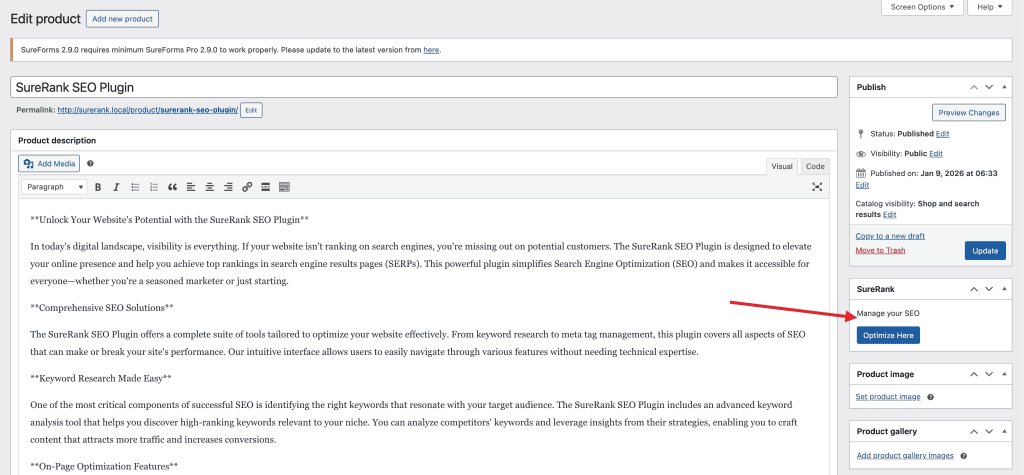Collapse the Product image panel
1024x475 pixels.
pos(1004,374)
